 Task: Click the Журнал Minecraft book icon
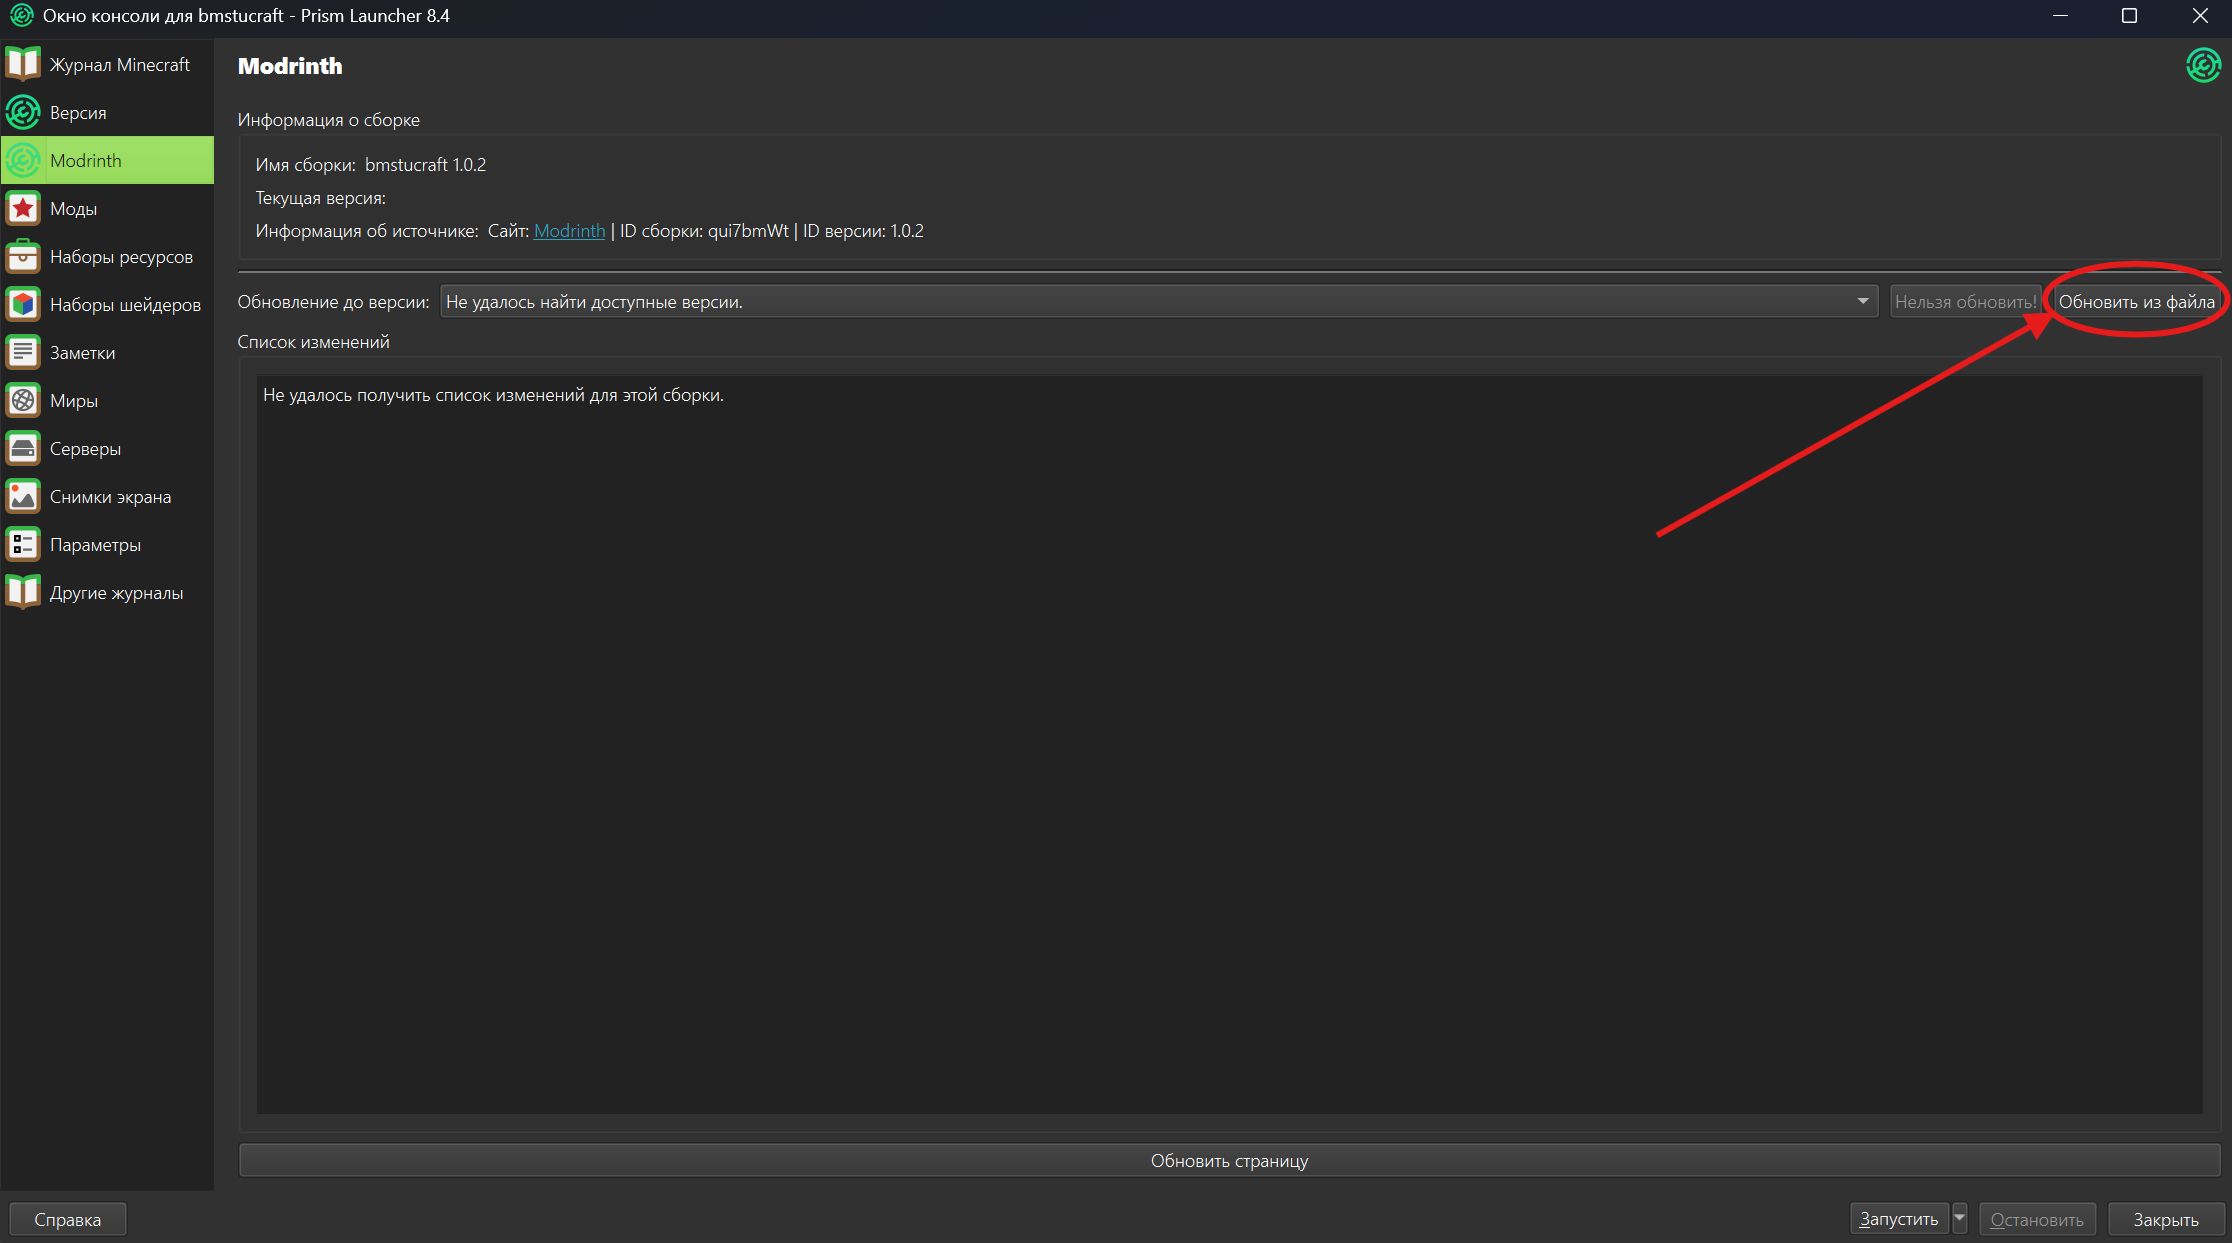[x=23, y=64]
